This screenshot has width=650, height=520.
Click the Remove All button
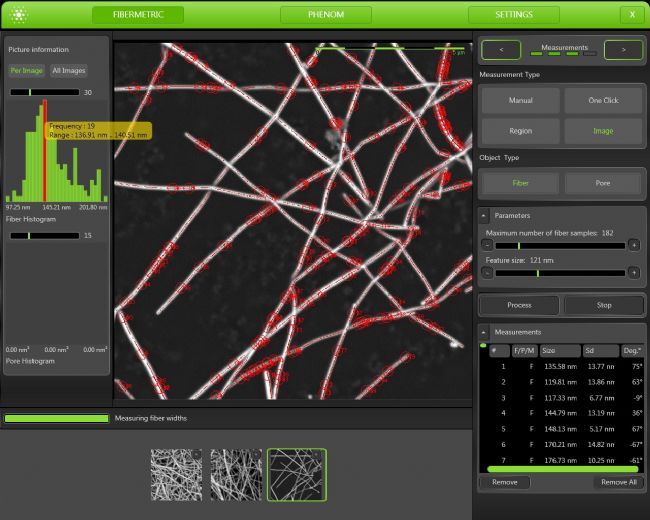(x=617, y=482)
